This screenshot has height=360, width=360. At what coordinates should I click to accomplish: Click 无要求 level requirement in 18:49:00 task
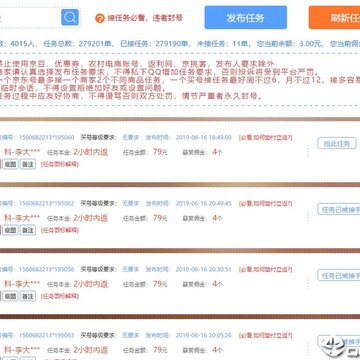tap(130, 137)
